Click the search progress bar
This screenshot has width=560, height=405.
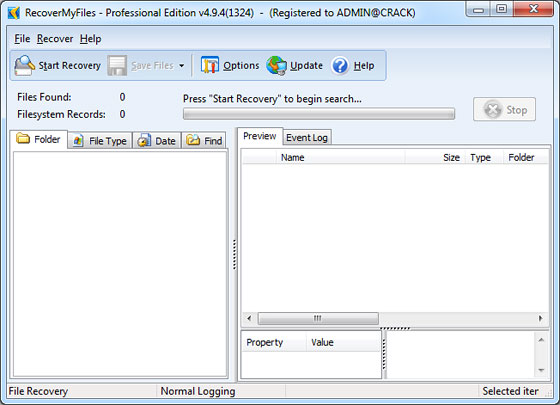pyautogui.click(x=319, y=114)
